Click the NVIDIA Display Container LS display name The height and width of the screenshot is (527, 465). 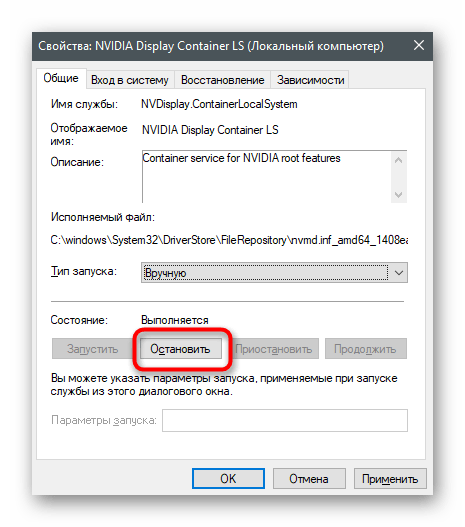tap(210, 130)
